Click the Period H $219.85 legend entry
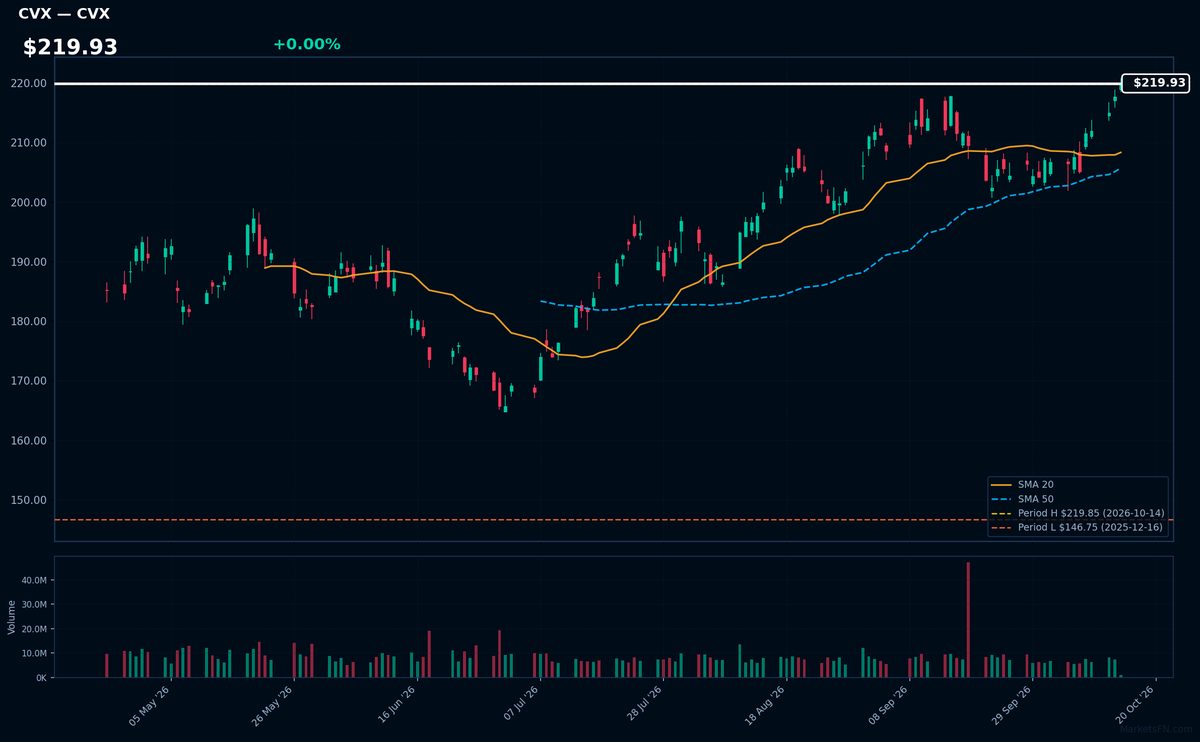The height and width of the screenshot is (742, 1200). [1077, 513]
